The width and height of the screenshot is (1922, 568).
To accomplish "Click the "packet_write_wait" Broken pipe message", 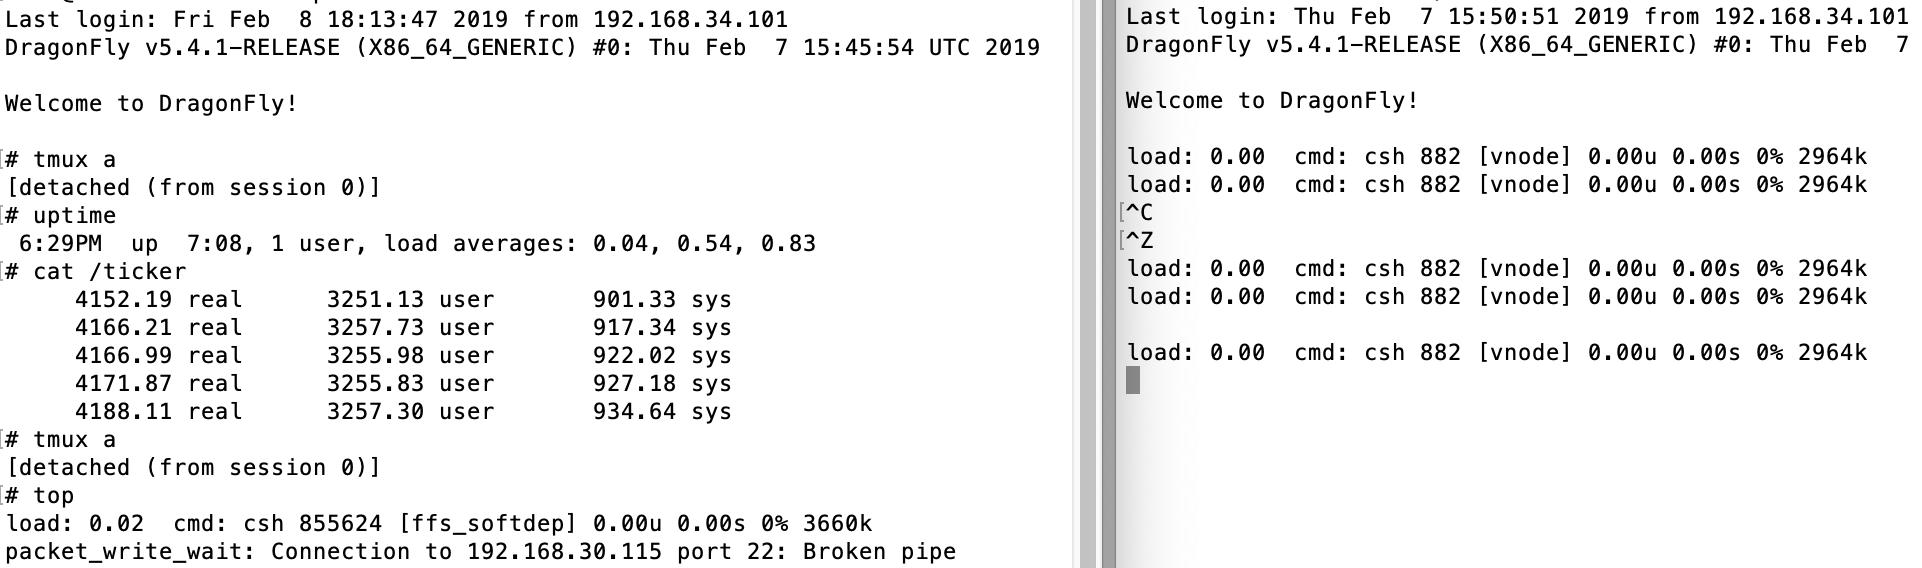I will (x=480, y=552).
